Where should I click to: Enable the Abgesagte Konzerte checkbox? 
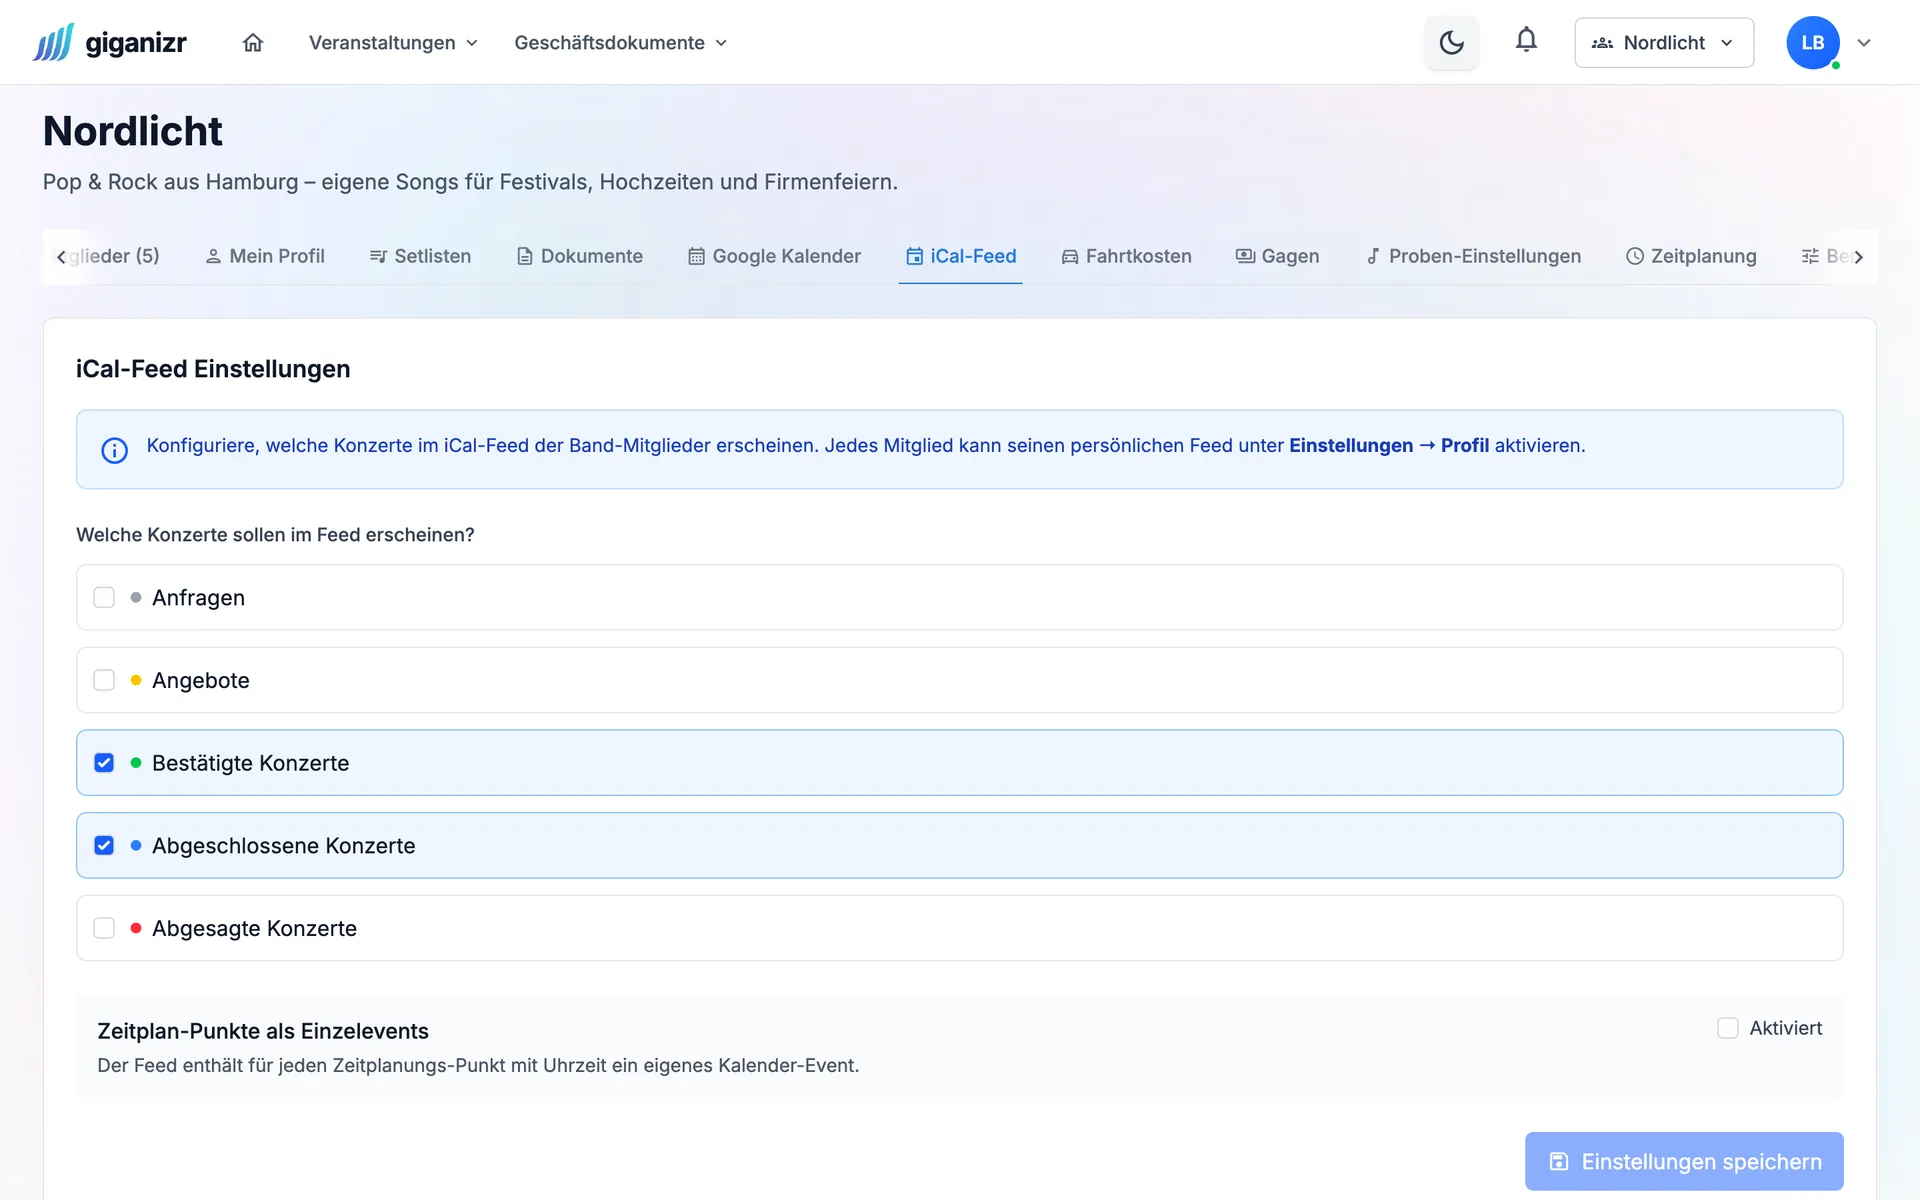click(x=104, y=928)
